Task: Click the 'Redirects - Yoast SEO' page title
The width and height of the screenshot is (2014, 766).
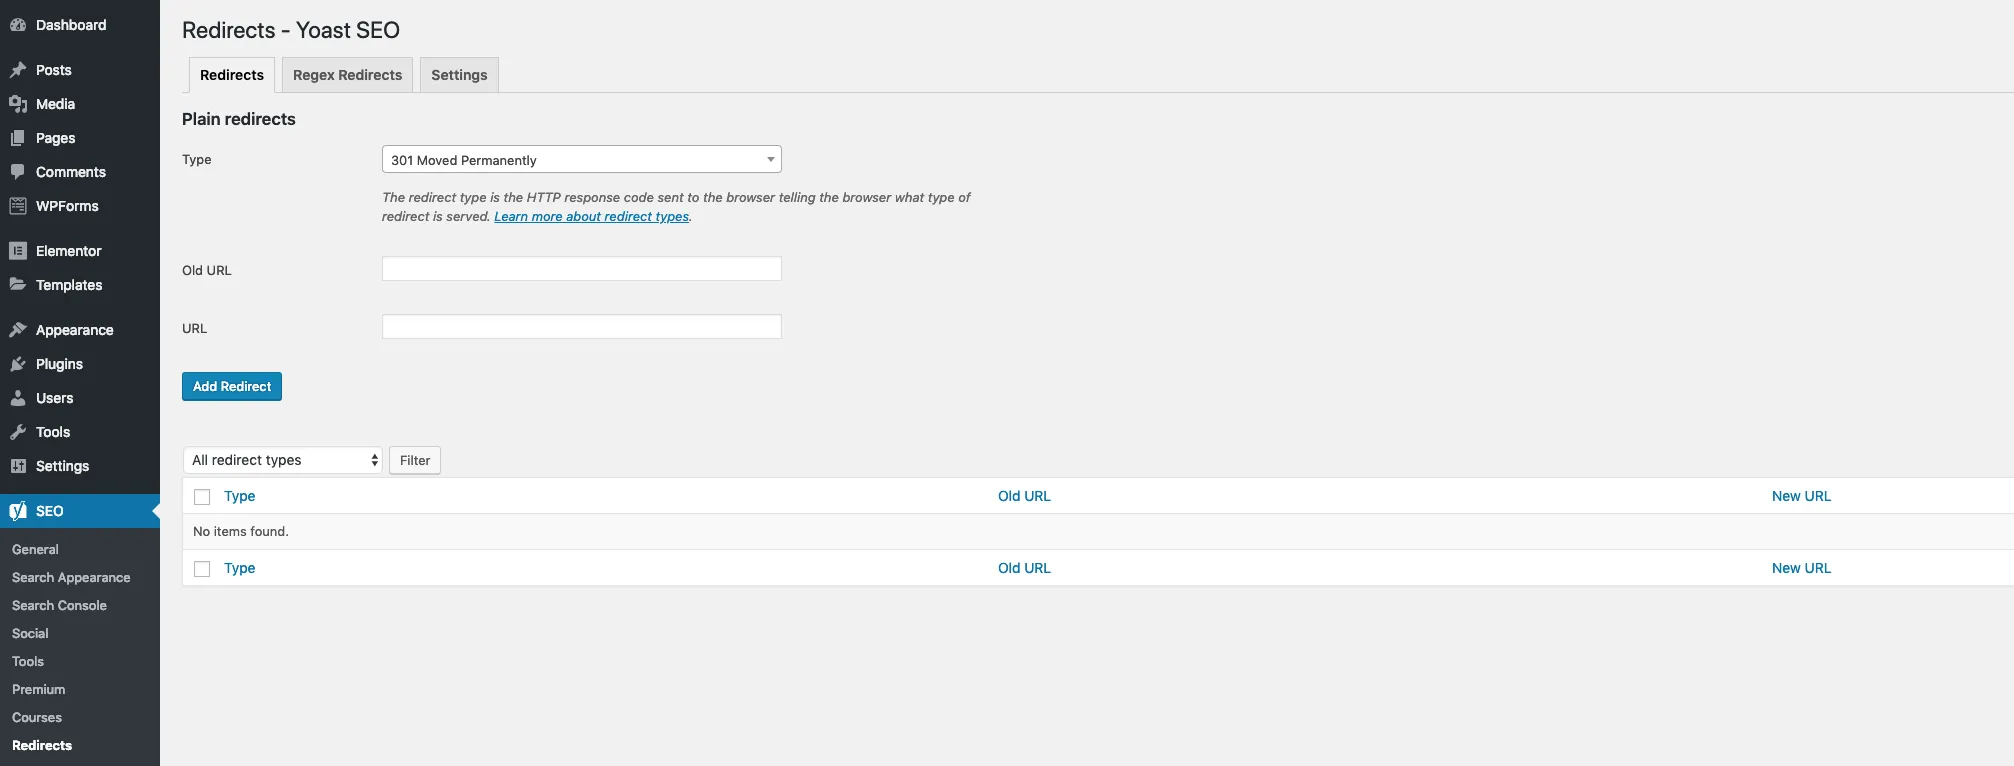Action: [x=291, y=30]
